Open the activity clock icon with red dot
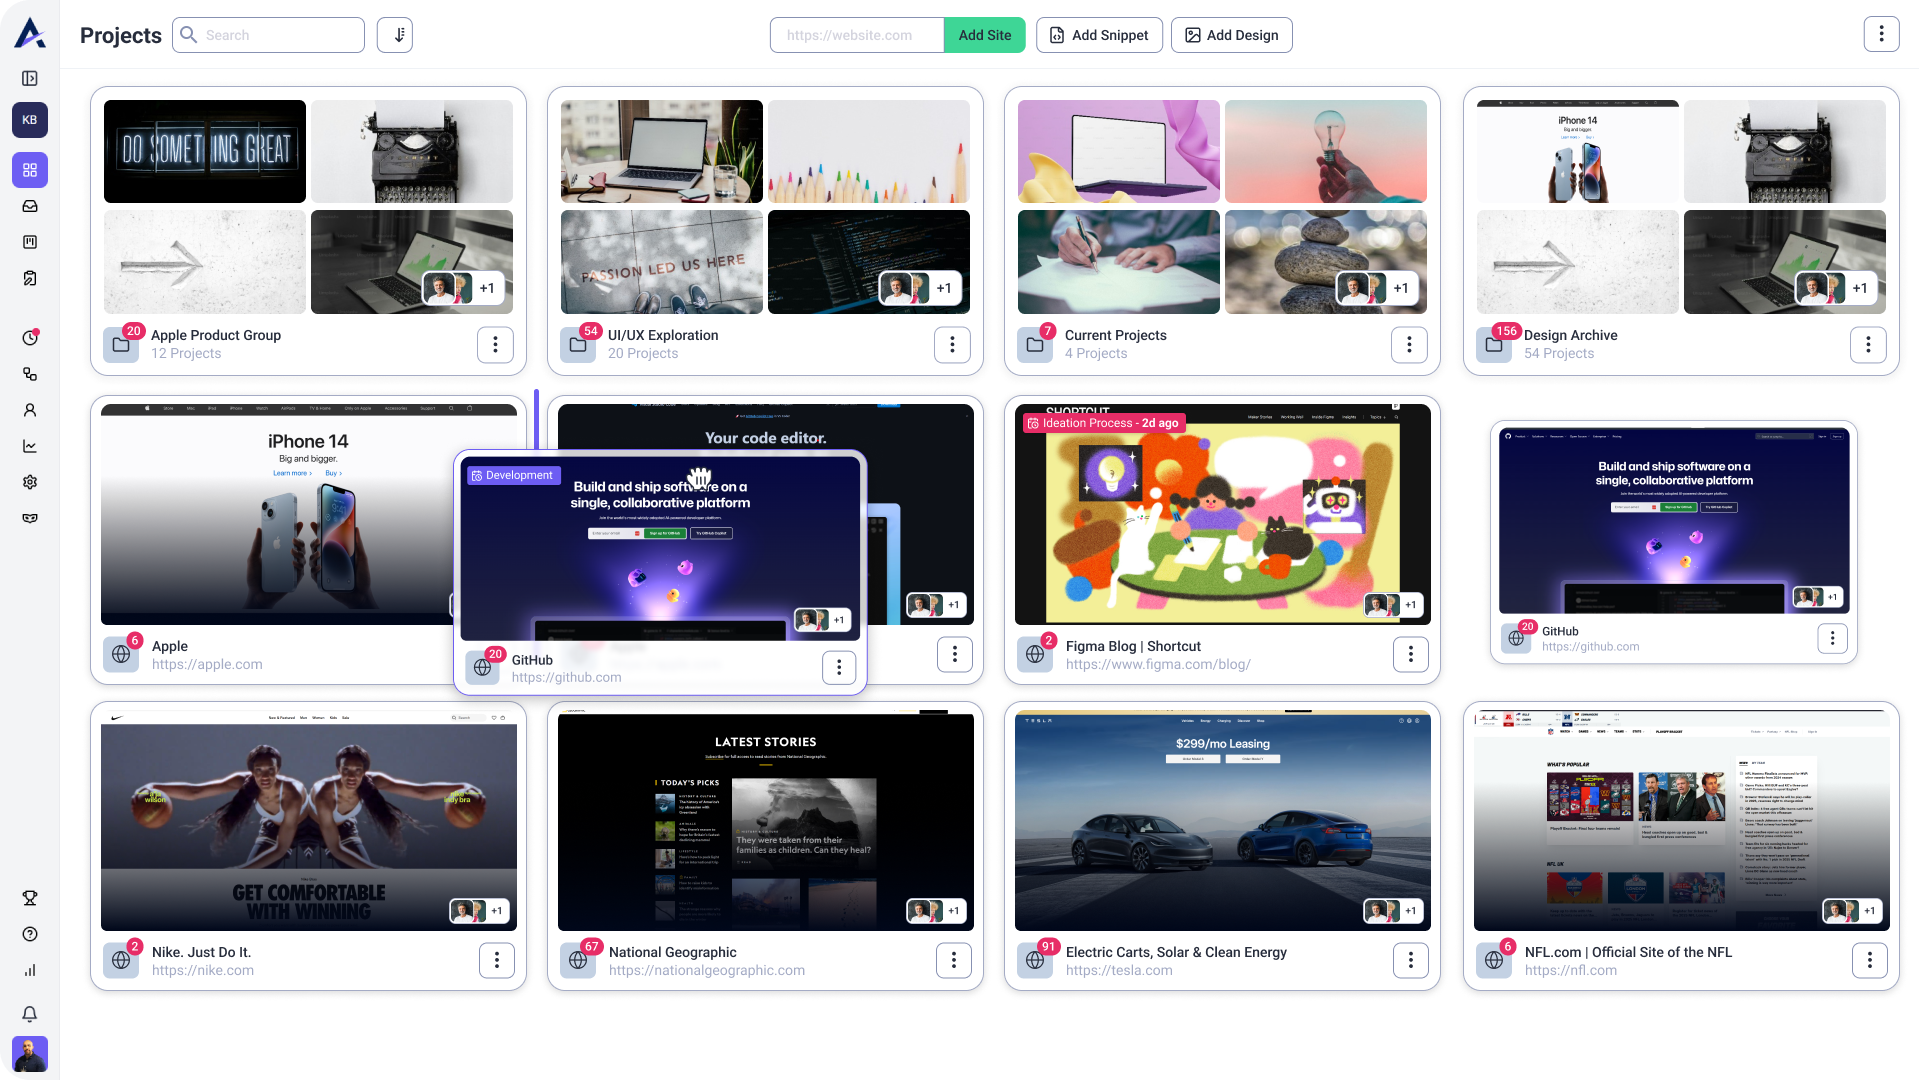The image size is (1920, 1080). (30, 338)
